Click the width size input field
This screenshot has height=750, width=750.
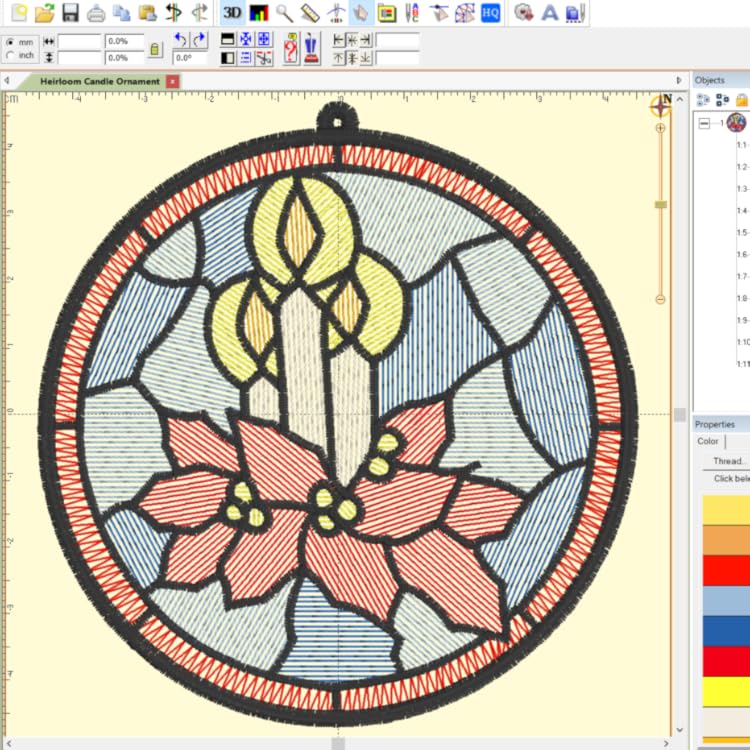click(x=80, y=42)
